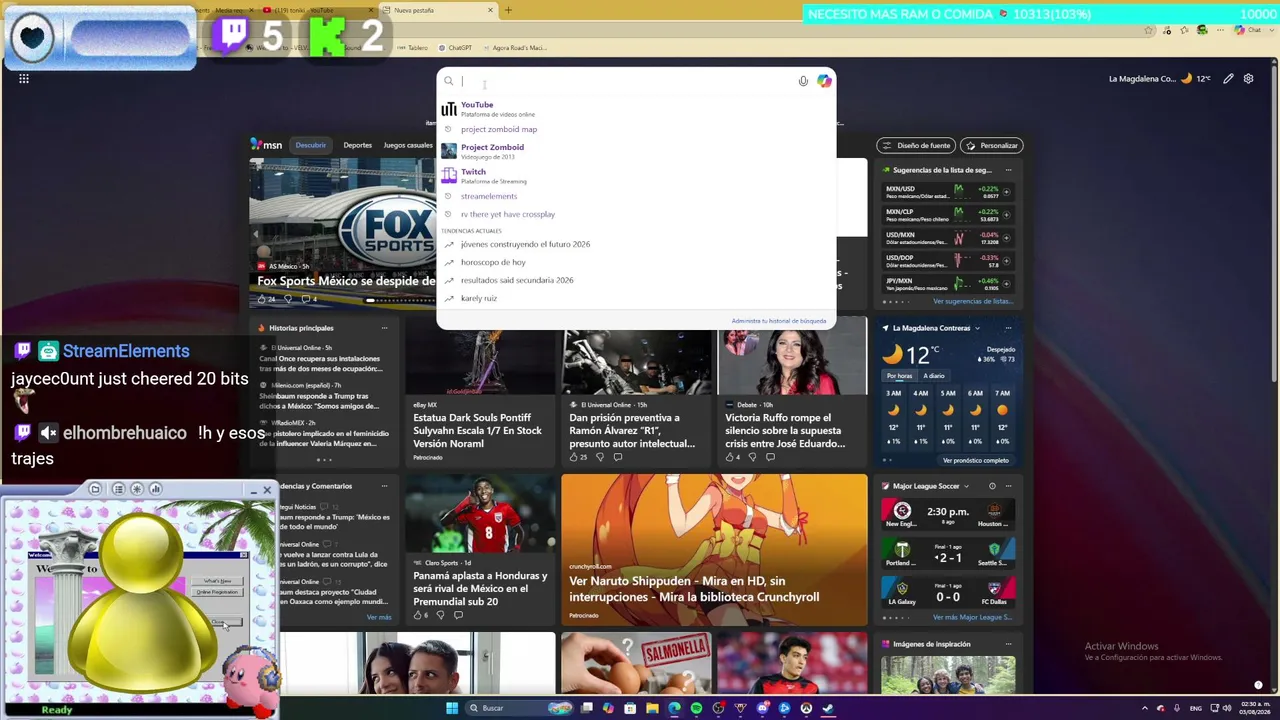Choose Project Zomboid videogame suggestion
This screenshot has width=1280, height=720.
636,151
